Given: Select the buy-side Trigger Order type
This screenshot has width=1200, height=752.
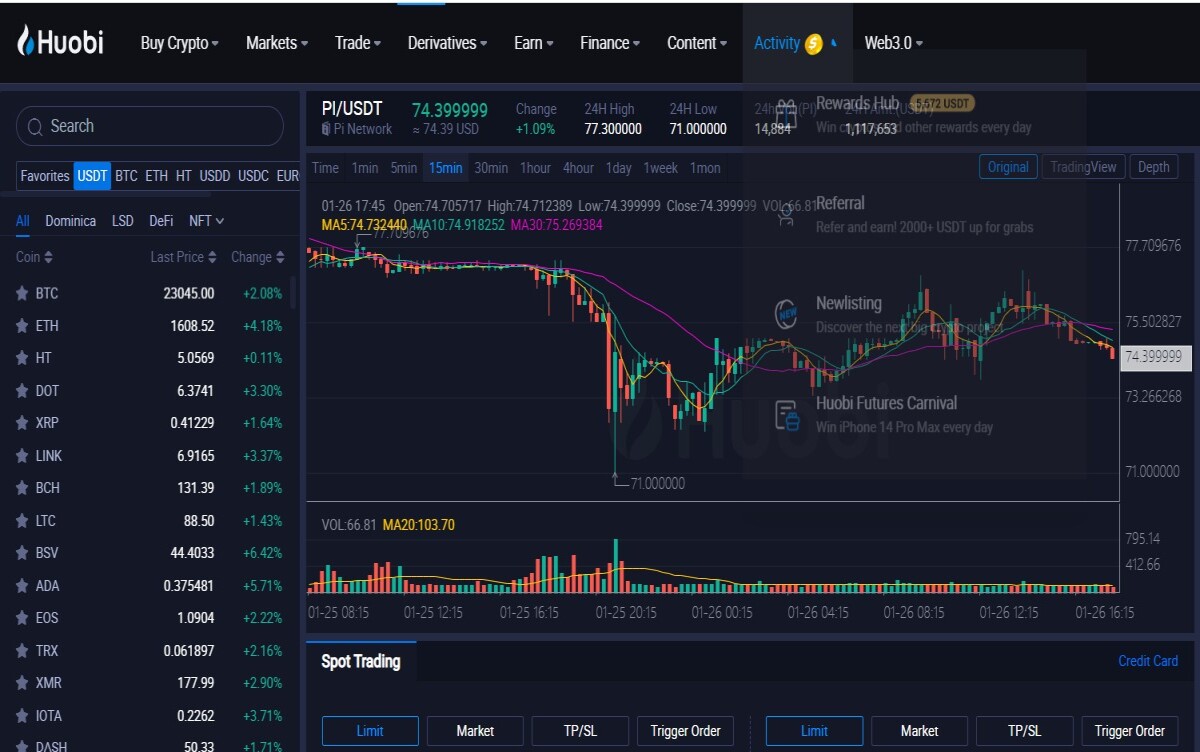Looking at the screenshot, I should point(685,731).
